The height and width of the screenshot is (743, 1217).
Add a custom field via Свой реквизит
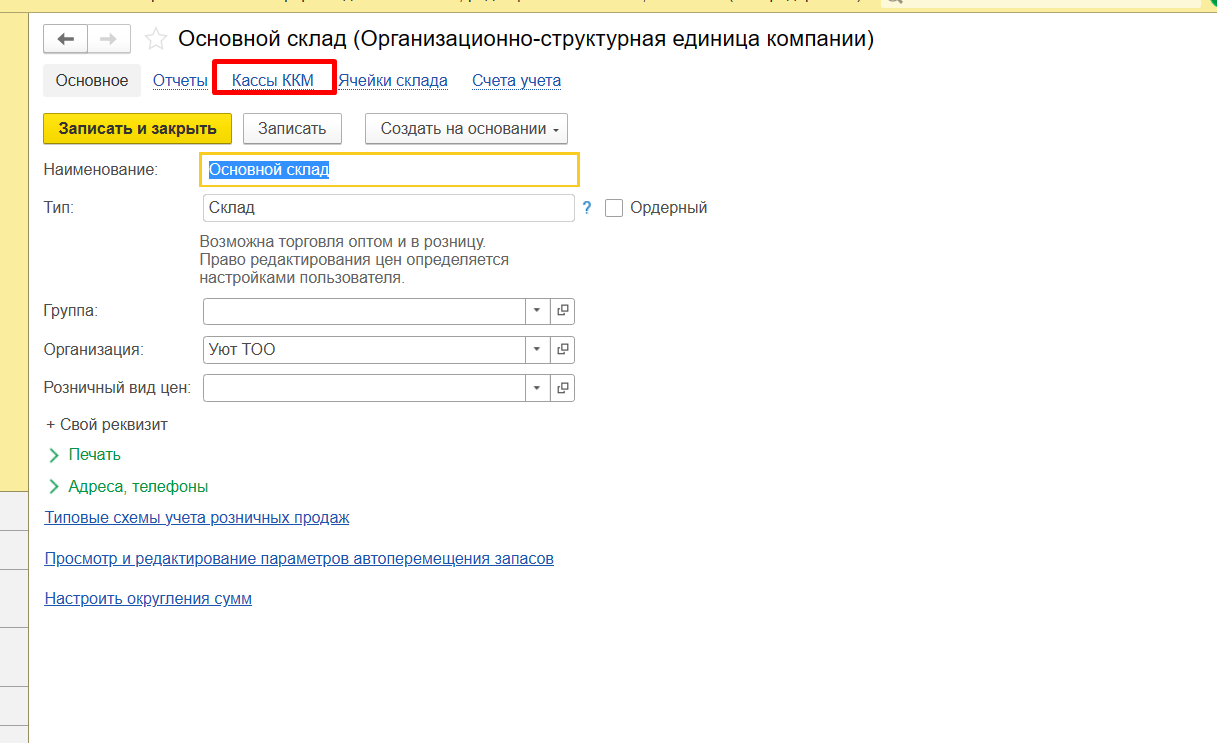107,425
